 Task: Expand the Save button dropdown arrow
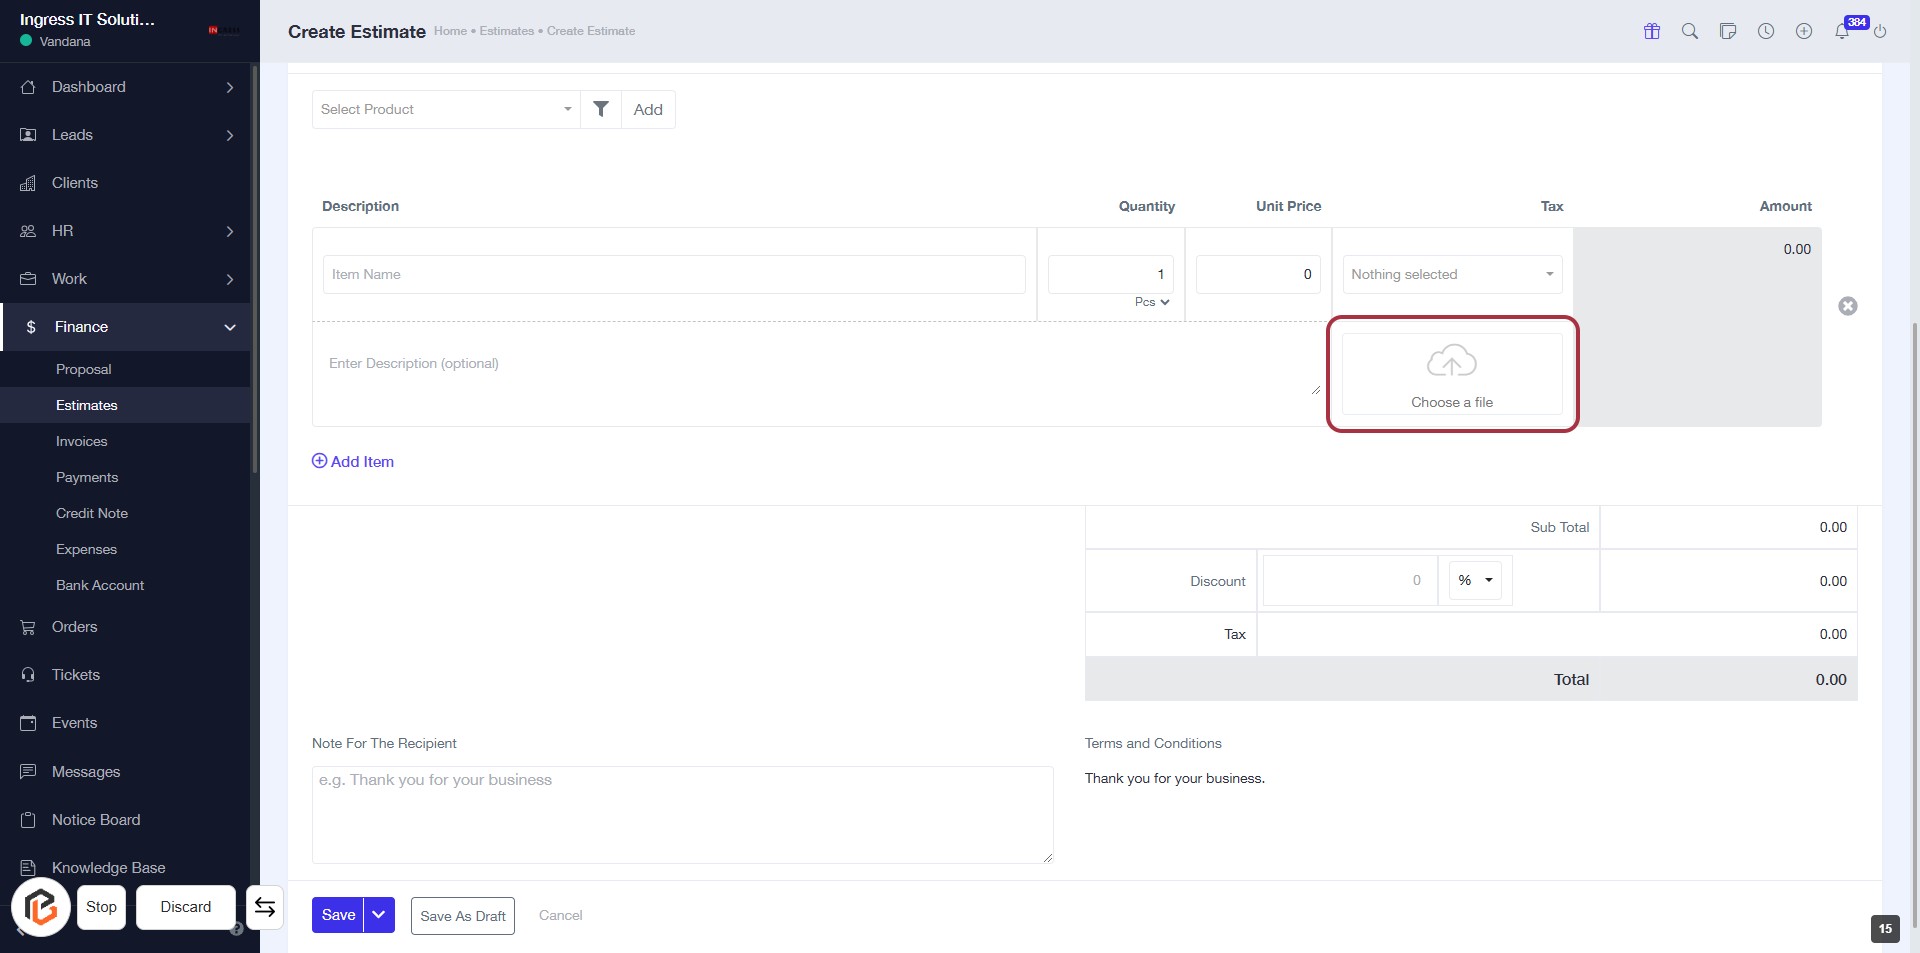point(379,915)
